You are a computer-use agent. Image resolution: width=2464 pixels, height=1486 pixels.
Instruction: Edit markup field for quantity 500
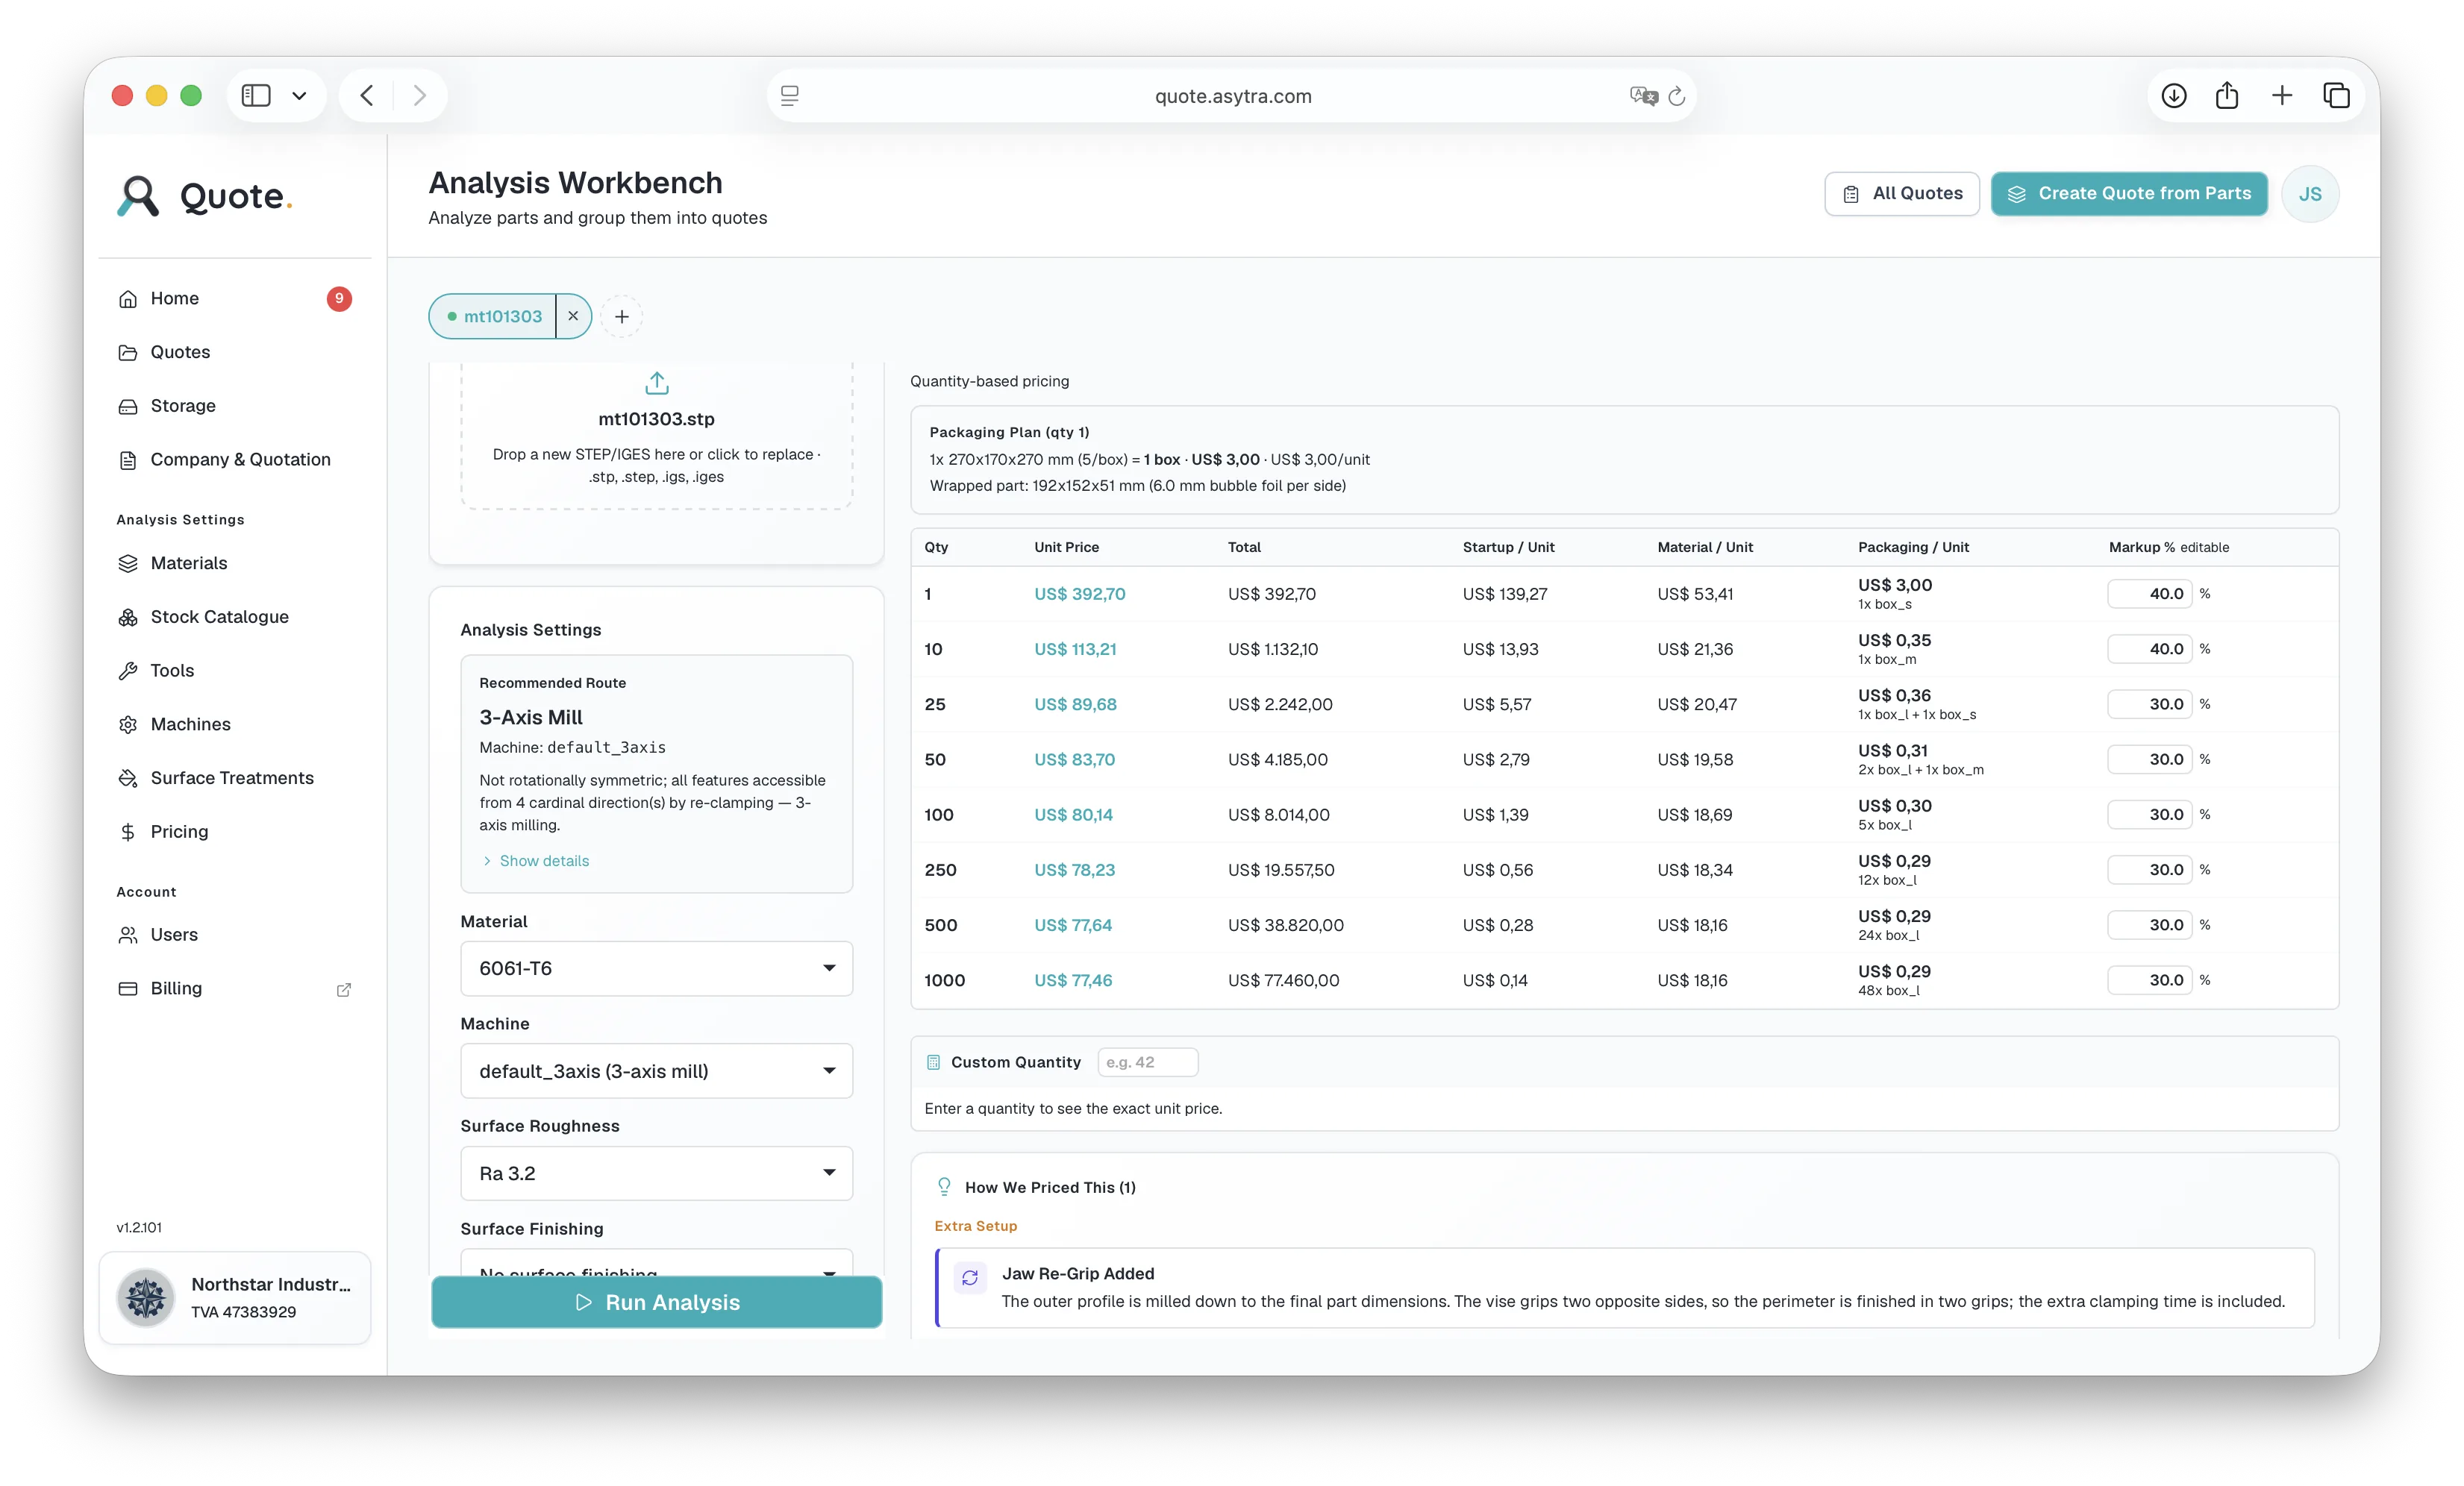tap(2149, 925)
